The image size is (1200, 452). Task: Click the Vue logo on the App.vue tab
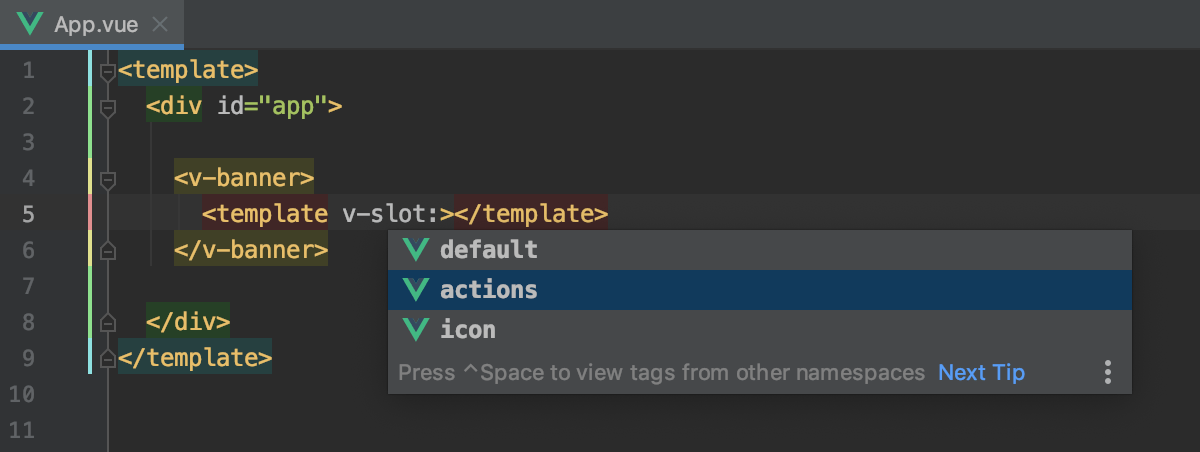(28, 24)
